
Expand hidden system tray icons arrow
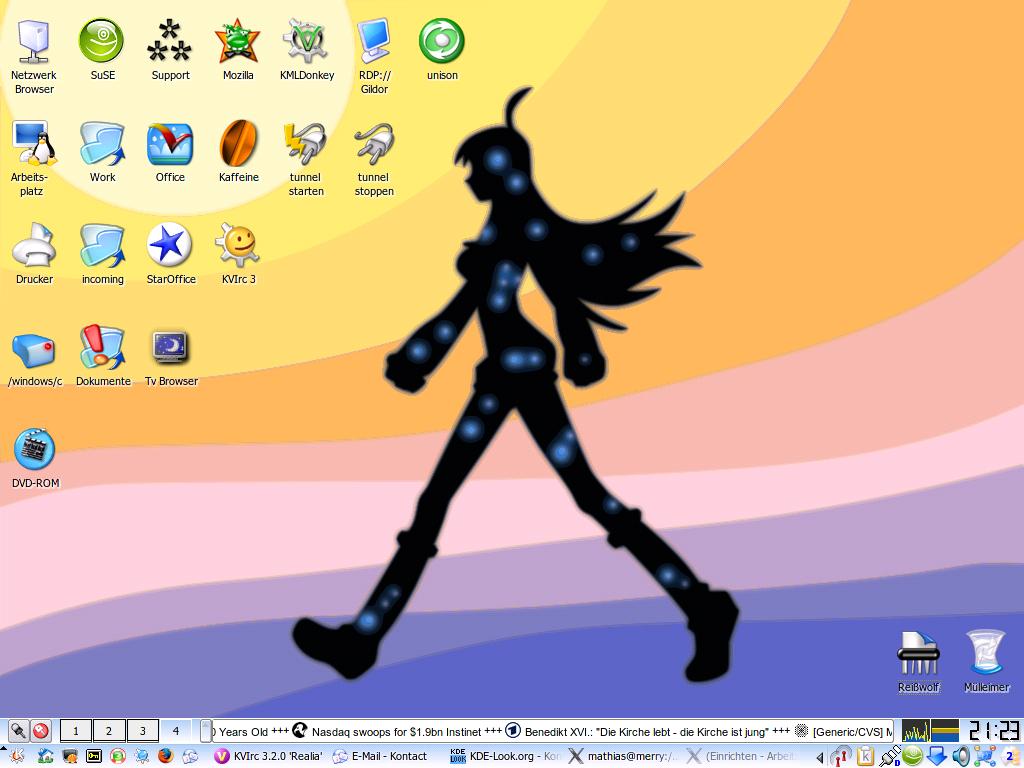click(820, 758)
